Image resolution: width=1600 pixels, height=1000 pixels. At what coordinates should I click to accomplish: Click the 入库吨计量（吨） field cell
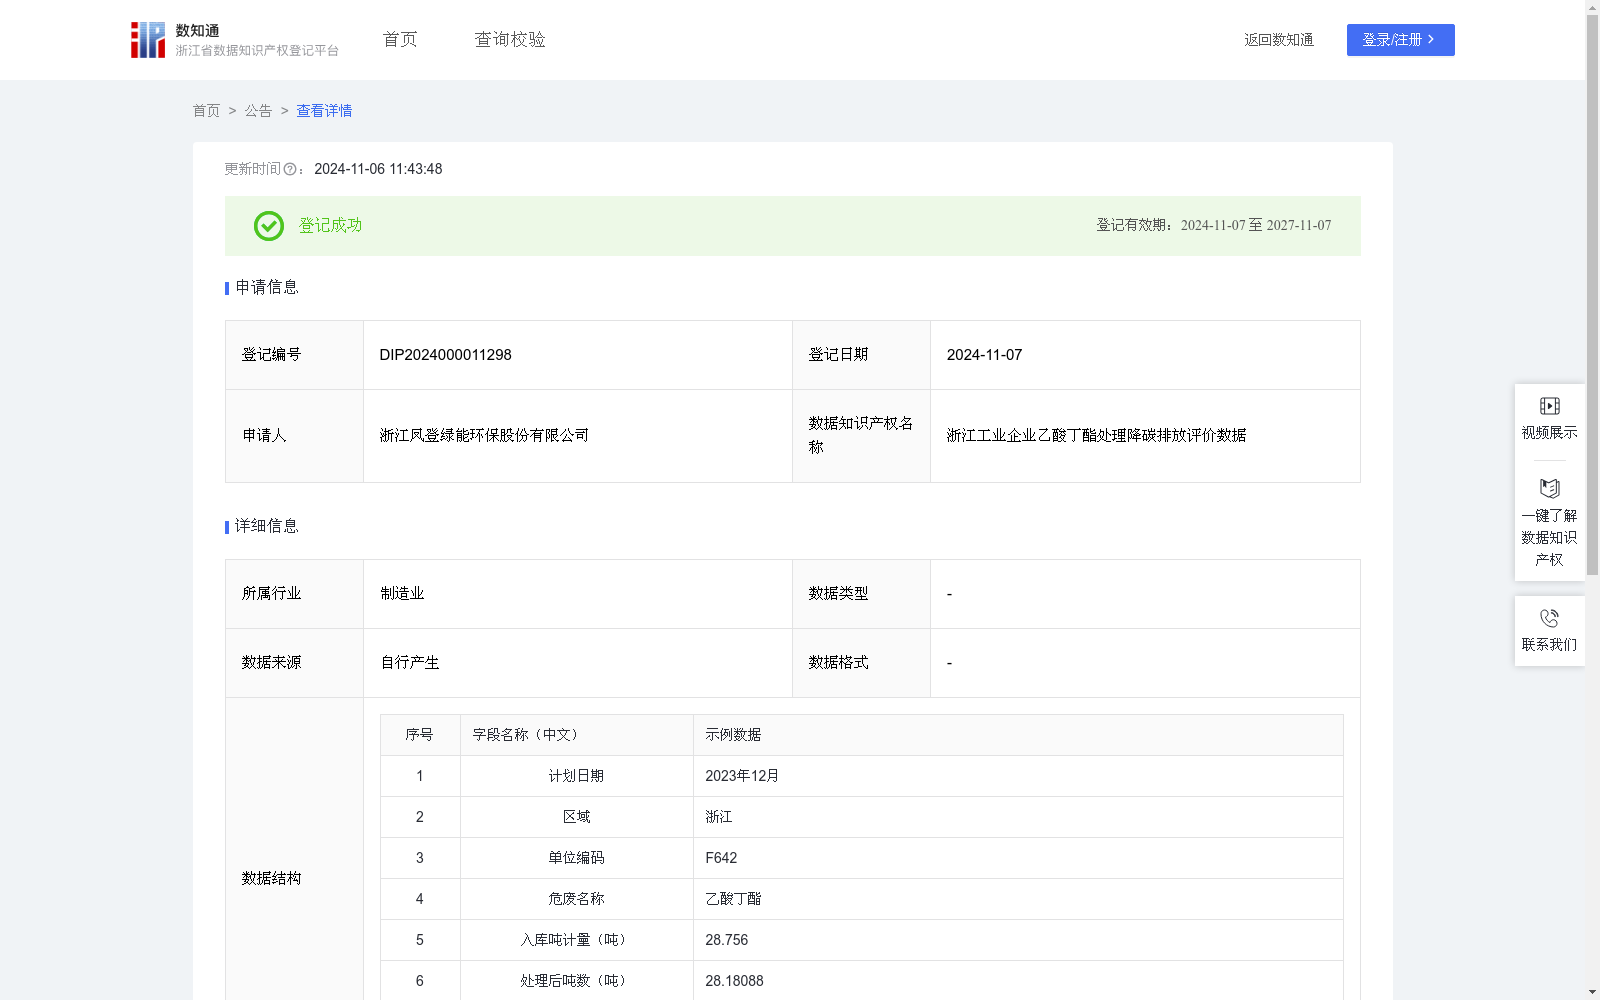[x=577, y=940]
